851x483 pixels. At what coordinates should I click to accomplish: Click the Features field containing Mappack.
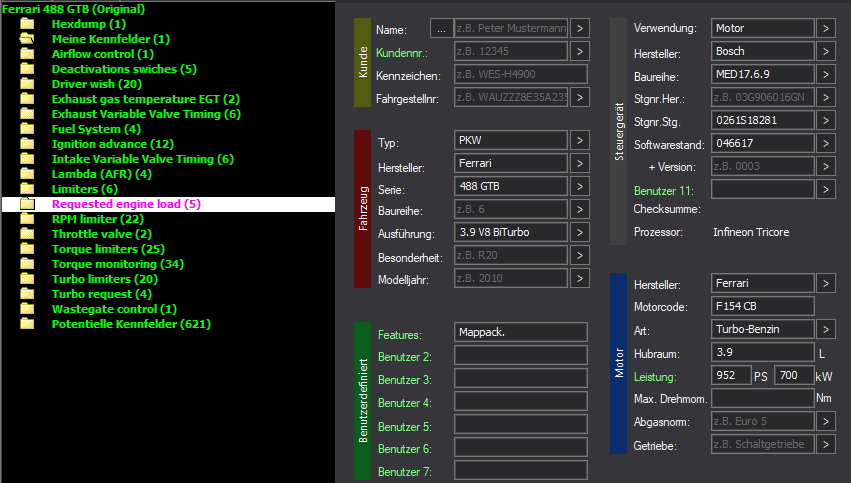tap(520, 332)
